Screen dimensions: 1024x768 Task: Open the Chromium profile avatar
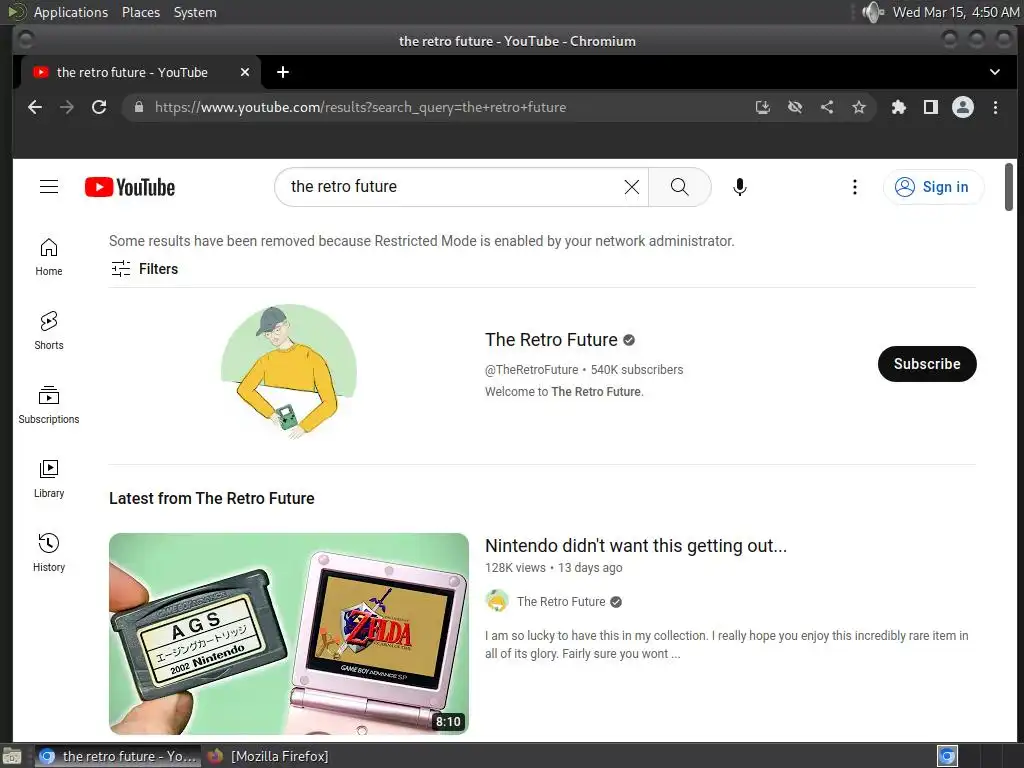coord(963,107)
